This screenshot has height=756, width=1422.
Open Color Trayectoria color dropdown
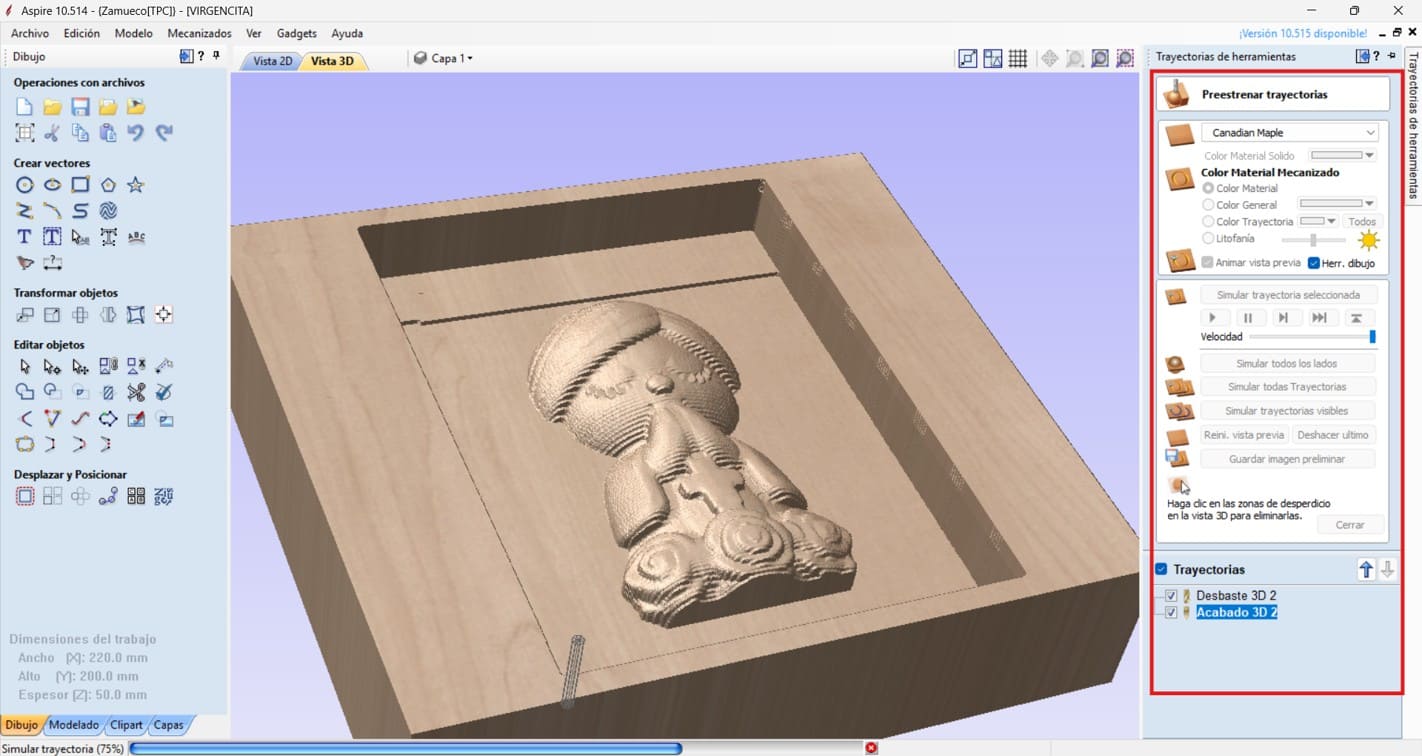[x=1318, y=222]
